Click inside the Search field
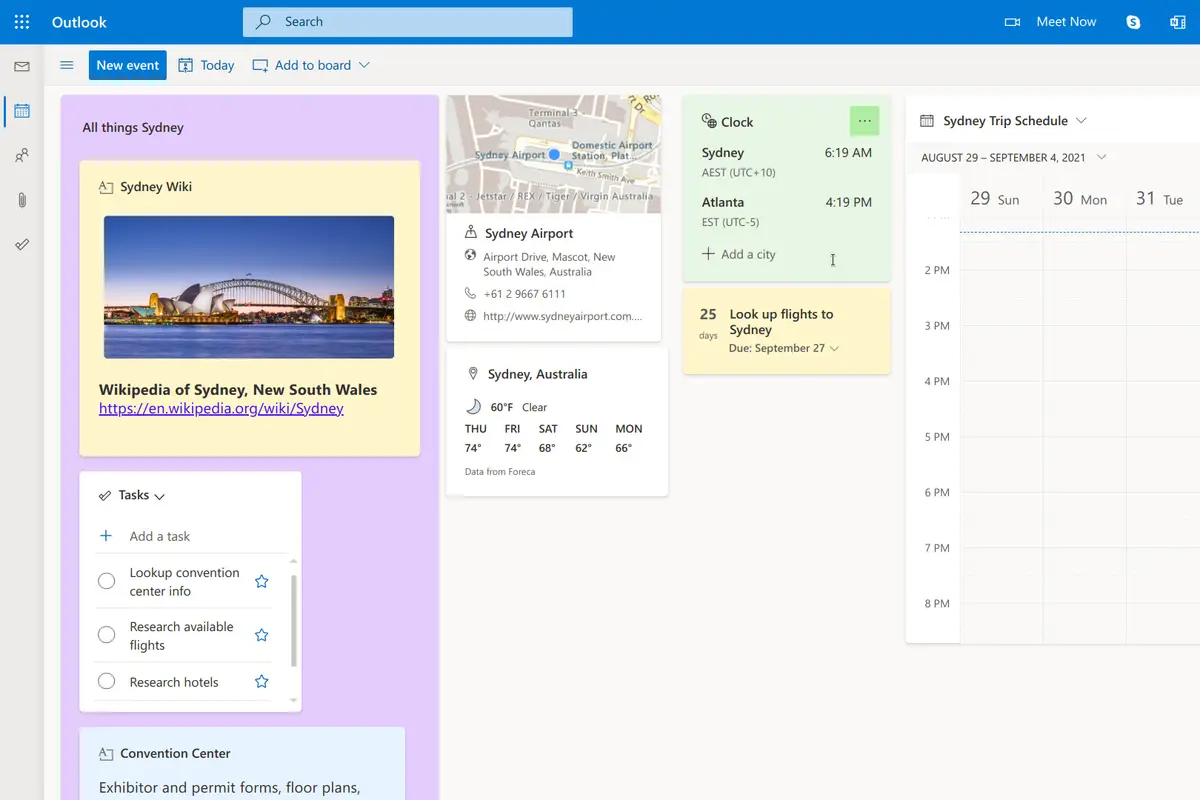The height and width of the screenshot is (800, 1200). pyautogui.click(x=407, y=21)
